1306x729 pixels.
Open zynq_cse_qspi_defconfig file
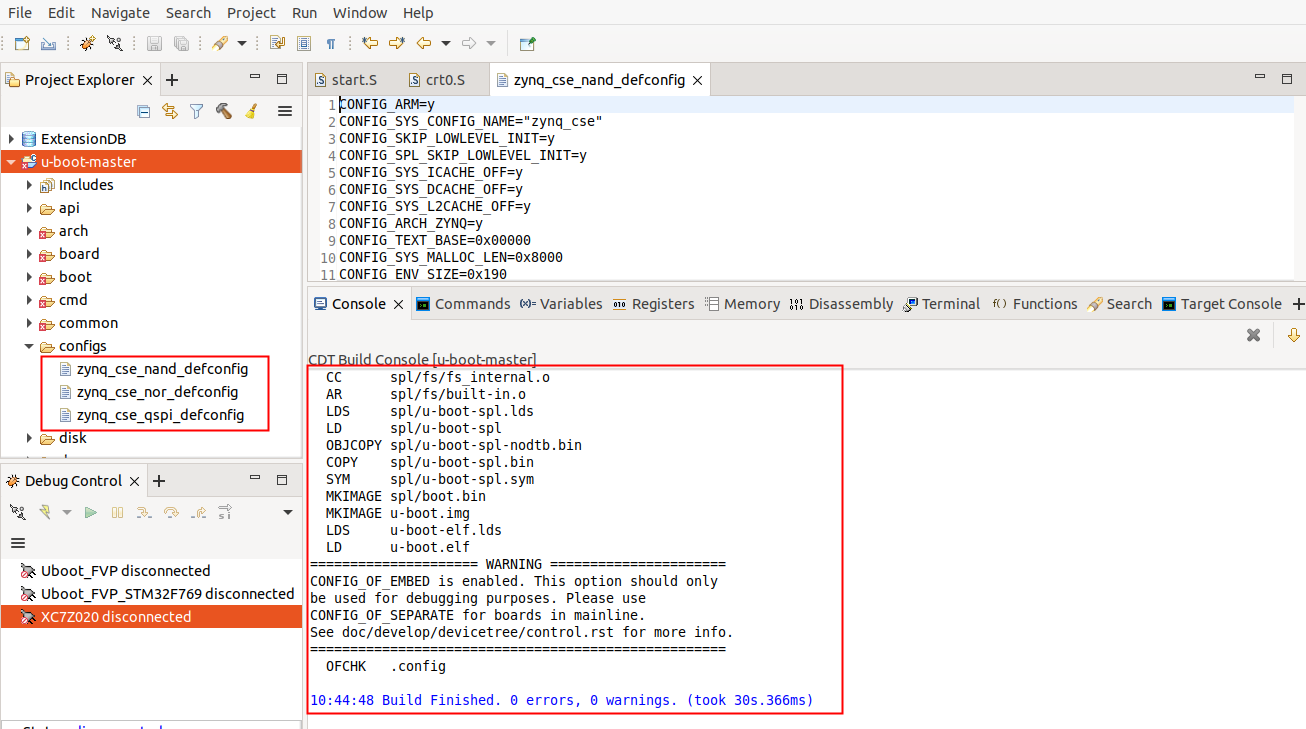pos(160,415)
